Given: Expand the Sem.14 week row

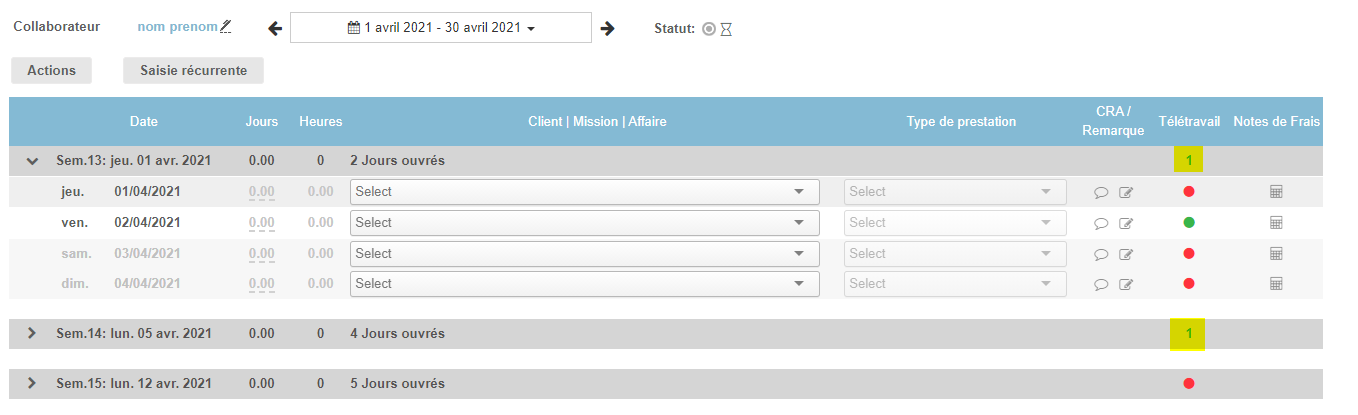Looking at the screenshot, I should 32,334.
